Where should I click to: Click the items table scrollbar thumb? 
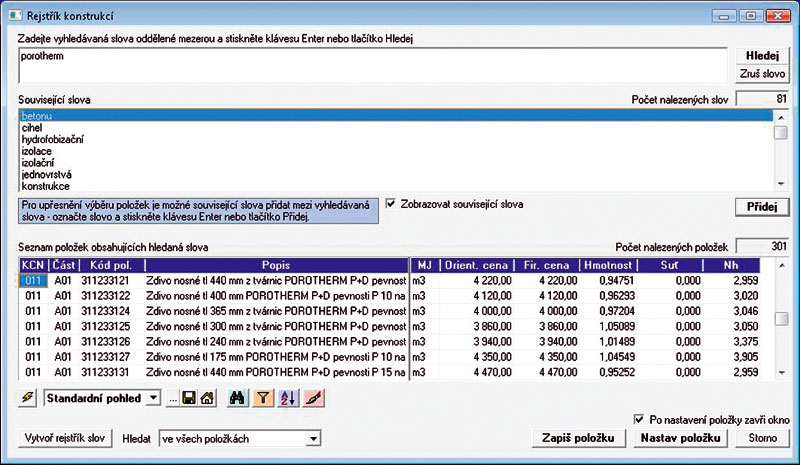tap(781, 319)
